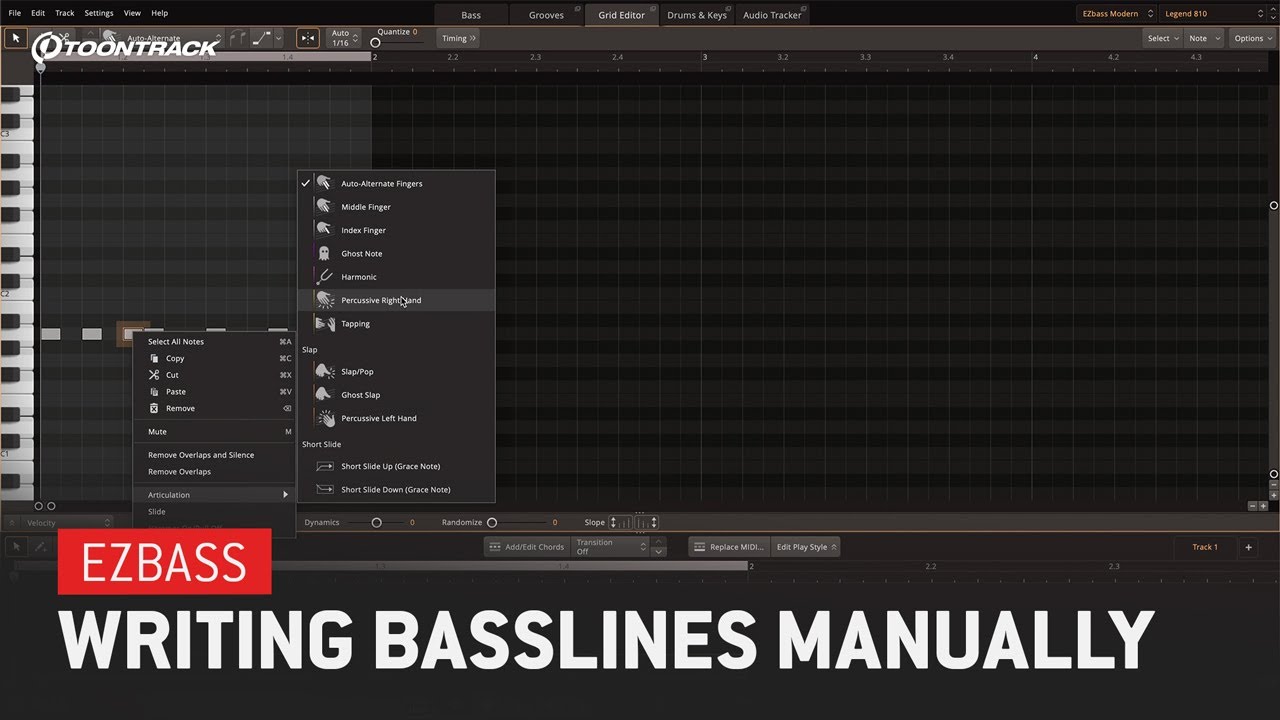Select the Track 1 tab
Screen dimensions: 1280x720
1205,547
